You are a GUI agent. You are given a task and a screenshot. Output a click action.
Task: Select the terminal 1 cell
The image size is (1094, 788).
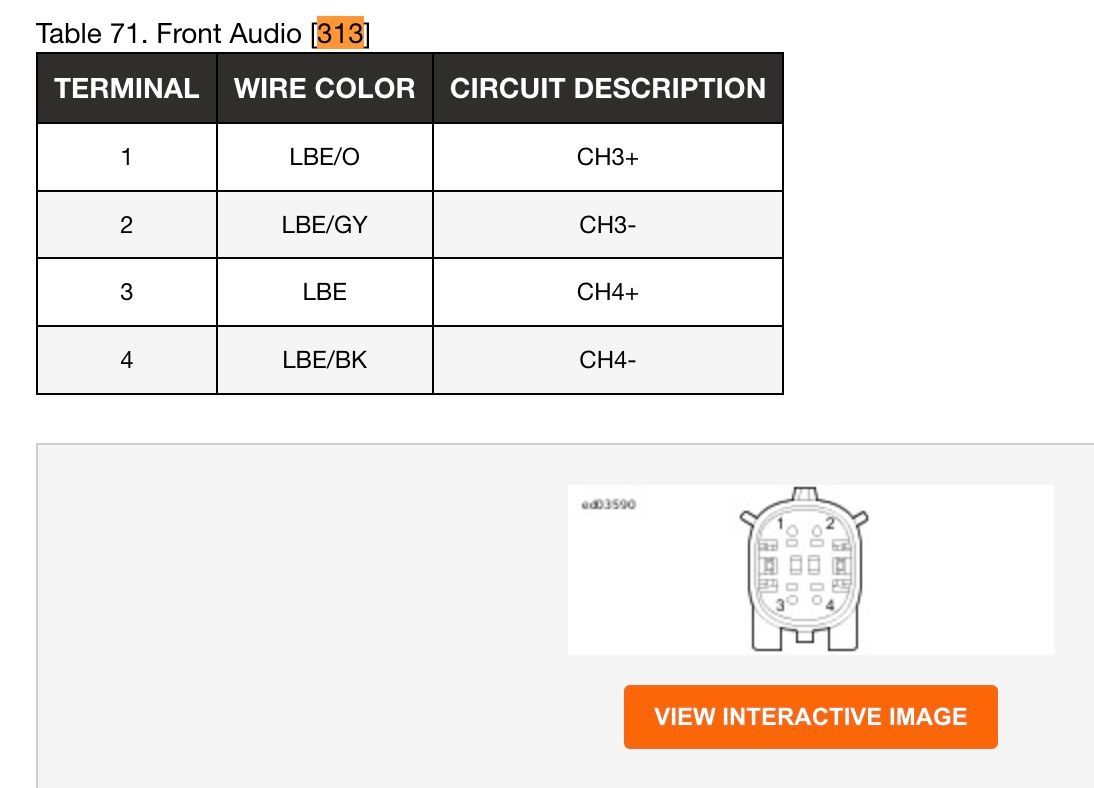[x=126, y=157]
